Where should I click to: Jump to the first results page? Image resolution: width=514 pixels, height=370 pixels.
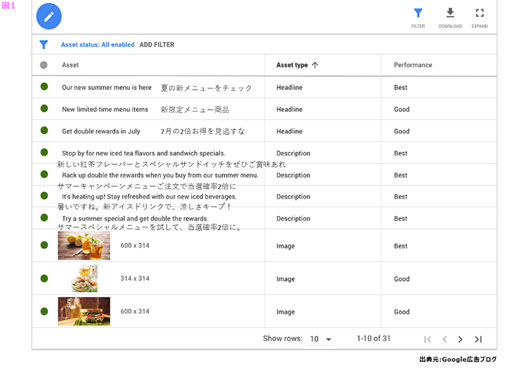pos(428,339)
